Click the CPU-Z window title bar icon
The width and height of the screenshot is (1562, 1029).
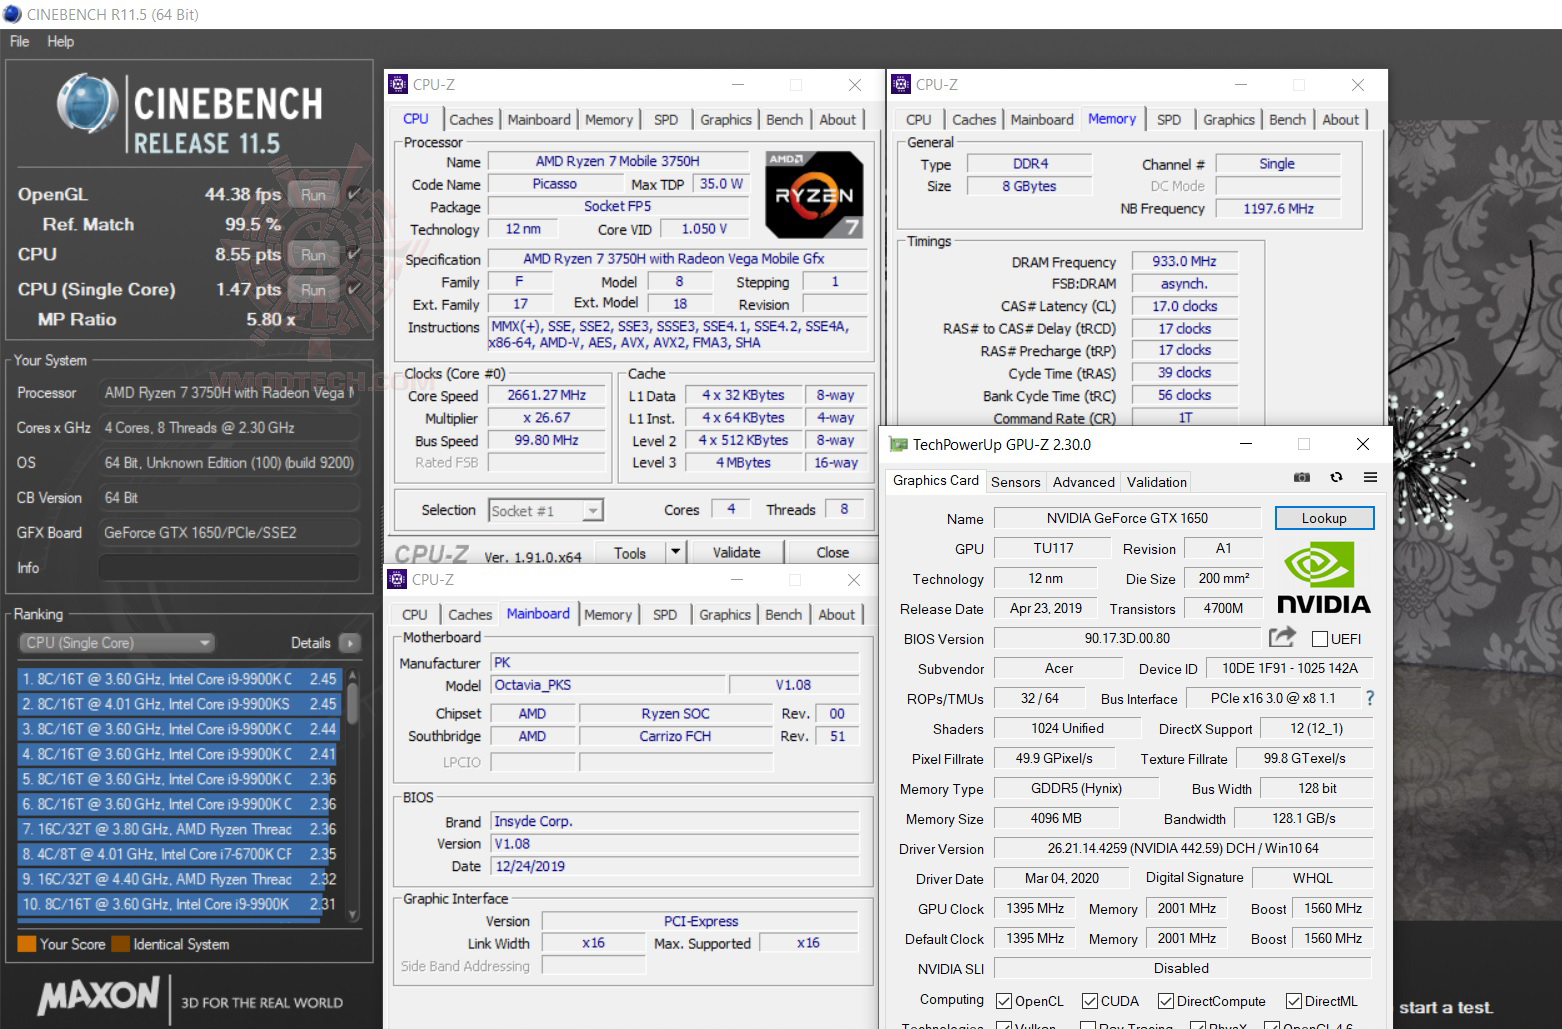click(x=400, y=84)
